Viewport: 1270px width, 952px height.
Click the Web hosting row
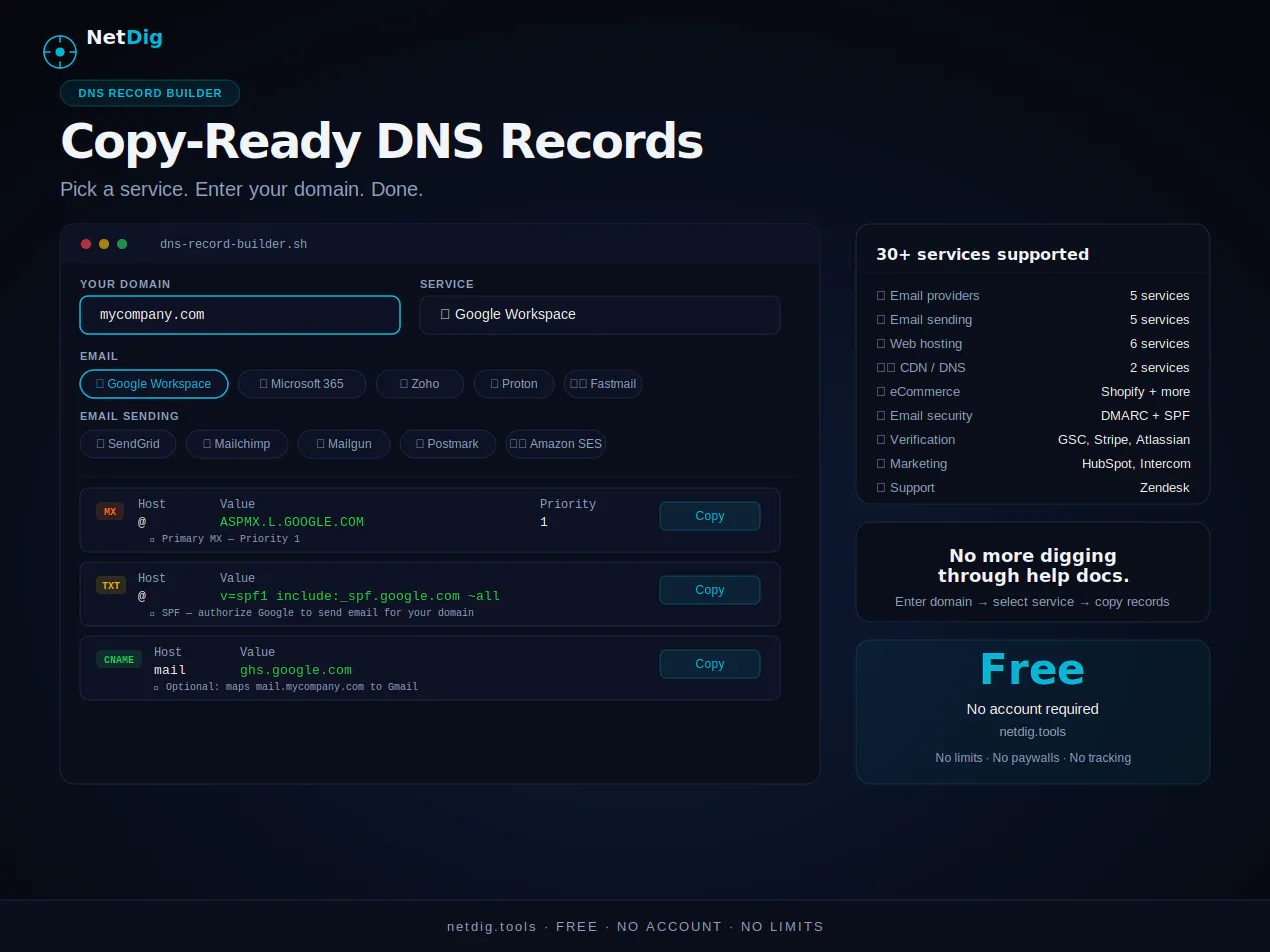[1033, 344]
